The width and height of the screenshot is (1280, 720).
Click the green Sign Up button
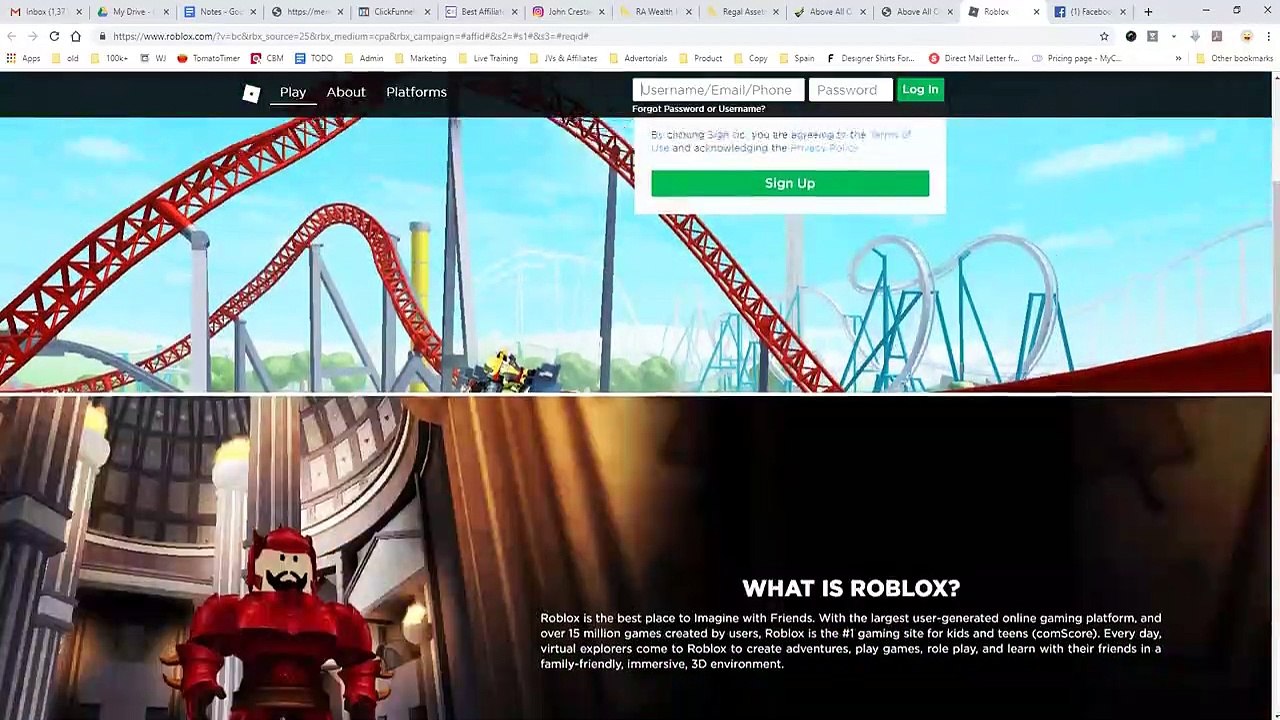[790, 183]
